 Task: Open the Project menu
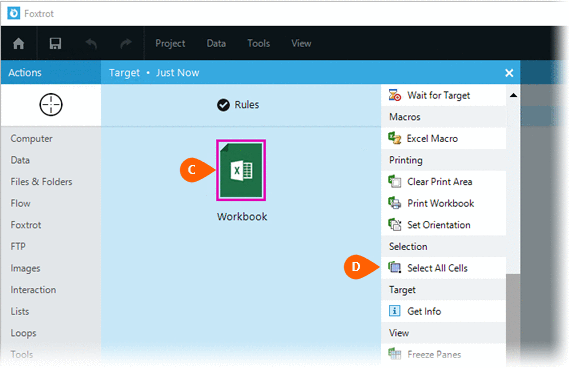click(170, 43)
